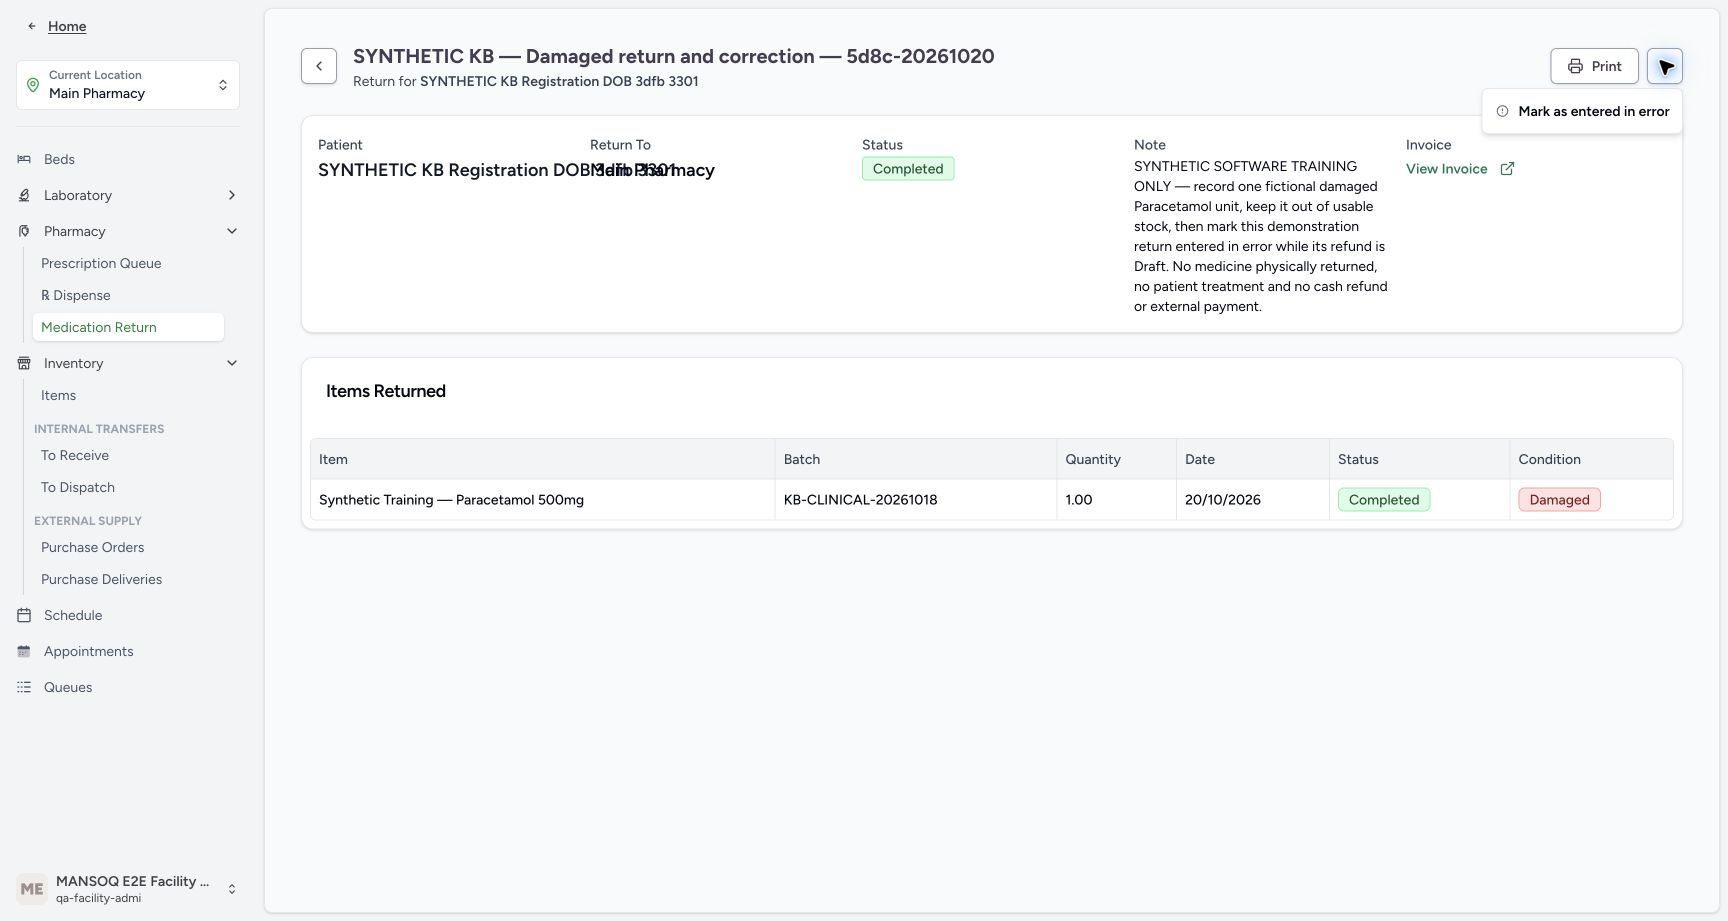This screenshot has height=921, width=1728.
Task: Select Medication Return in sidebar
Action: point(128,327)
